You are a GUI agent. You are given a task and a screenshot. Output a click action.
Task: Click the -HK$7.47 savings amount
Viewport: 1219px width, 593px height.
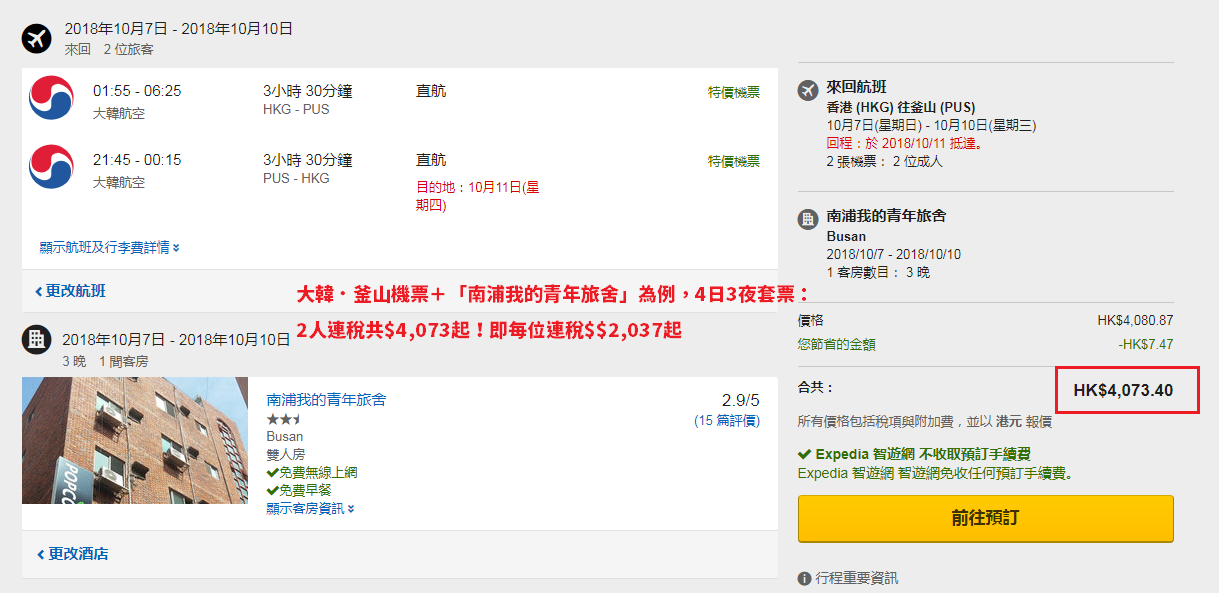coord(1146,344)
